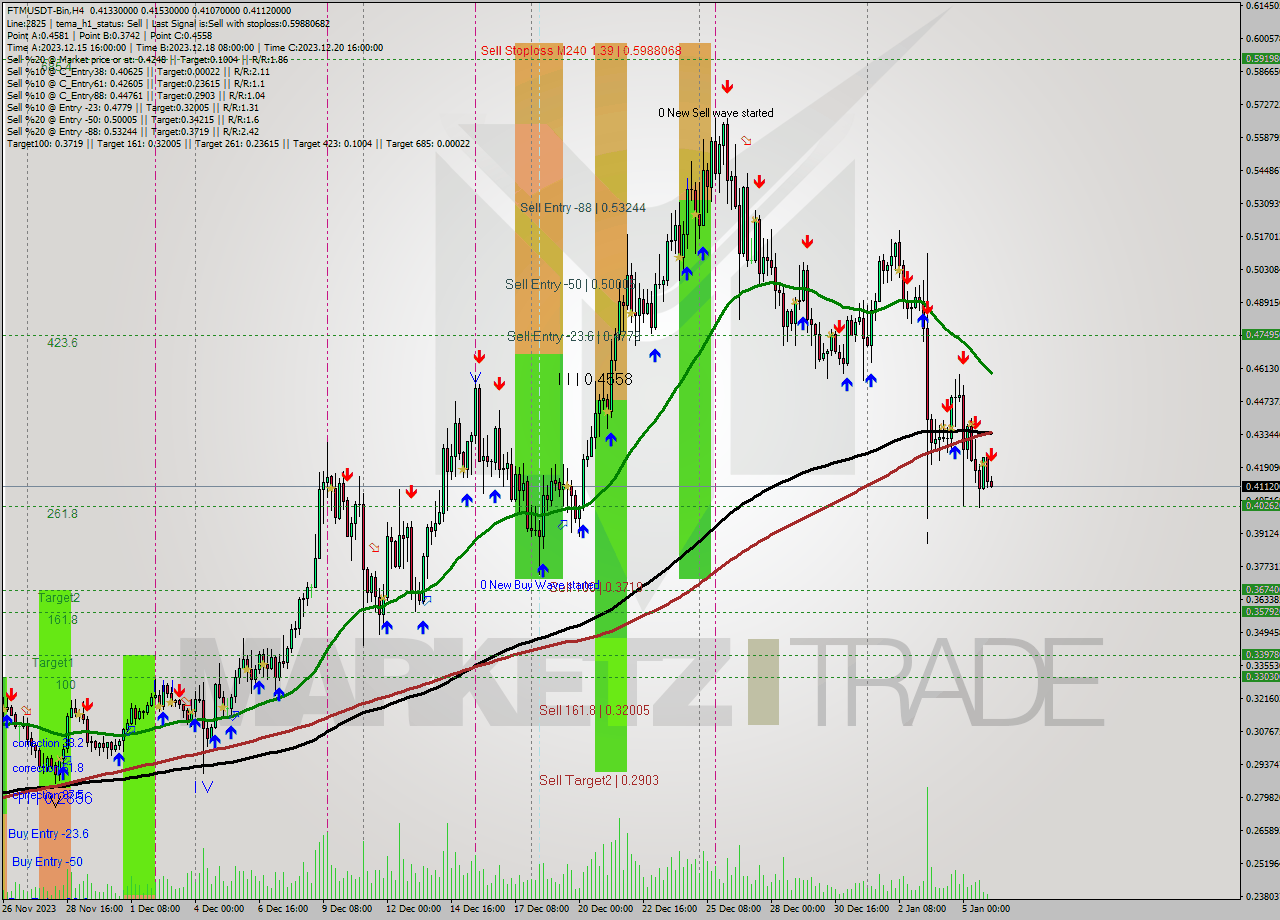Click the 0.23803 price axis label

click(1262, 896)
